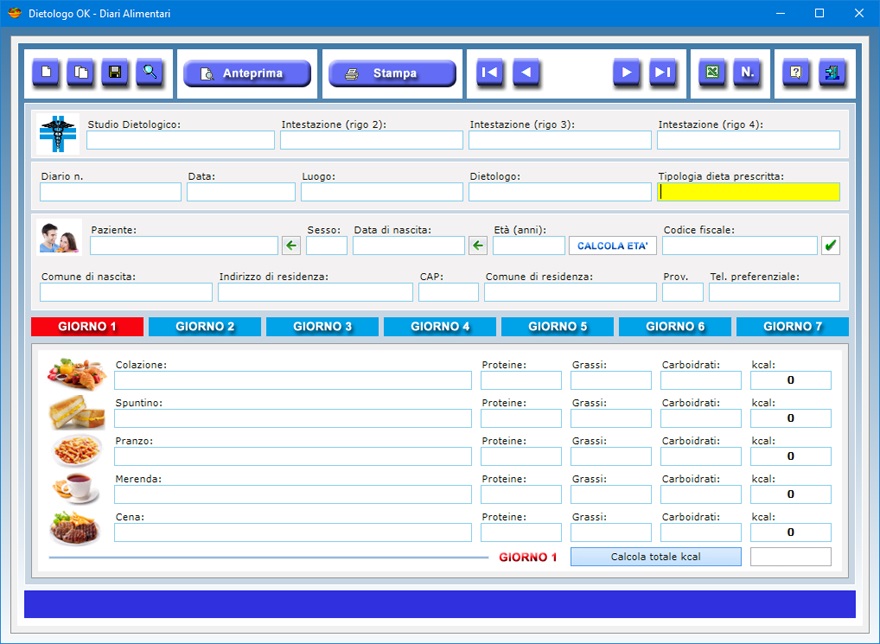Click the Colazione kcal field
Screen dimensions: 880x644
click(x=791, y=381)
